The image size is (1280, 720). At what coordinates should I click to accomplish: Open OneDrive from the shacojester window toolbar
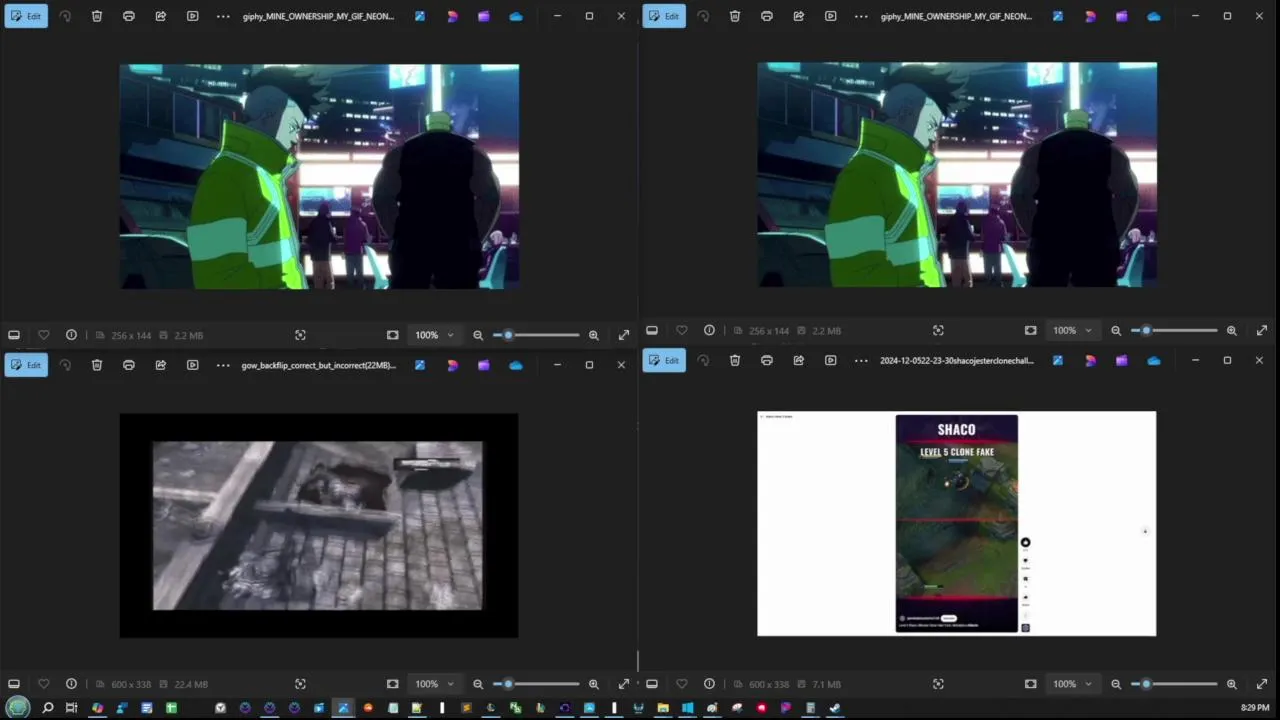1154,360
